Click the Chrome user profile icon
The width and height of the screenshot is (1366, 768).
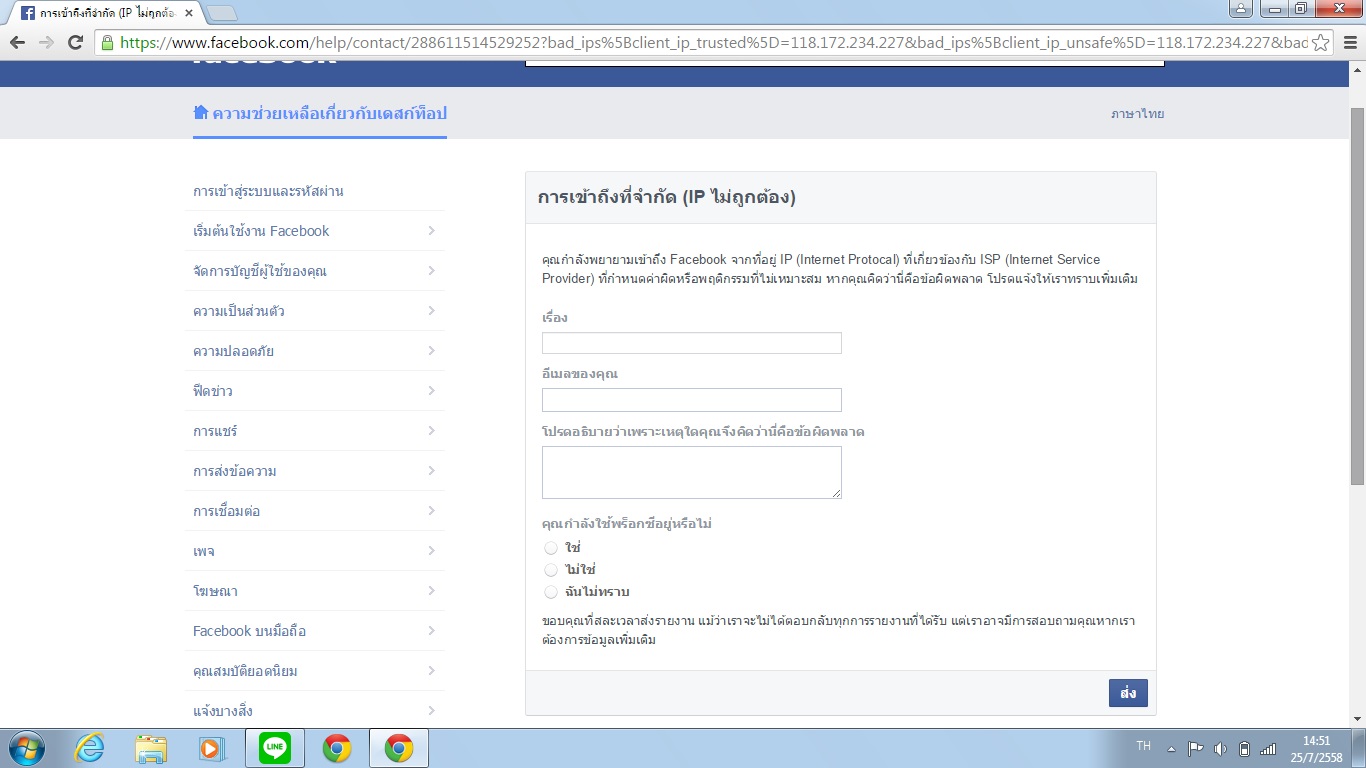[1240, 9]
